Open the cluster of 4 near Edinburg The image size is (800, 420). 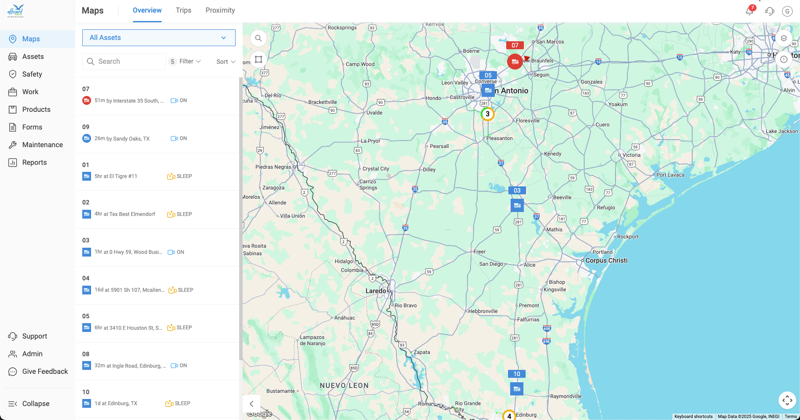tap(509, 416)
